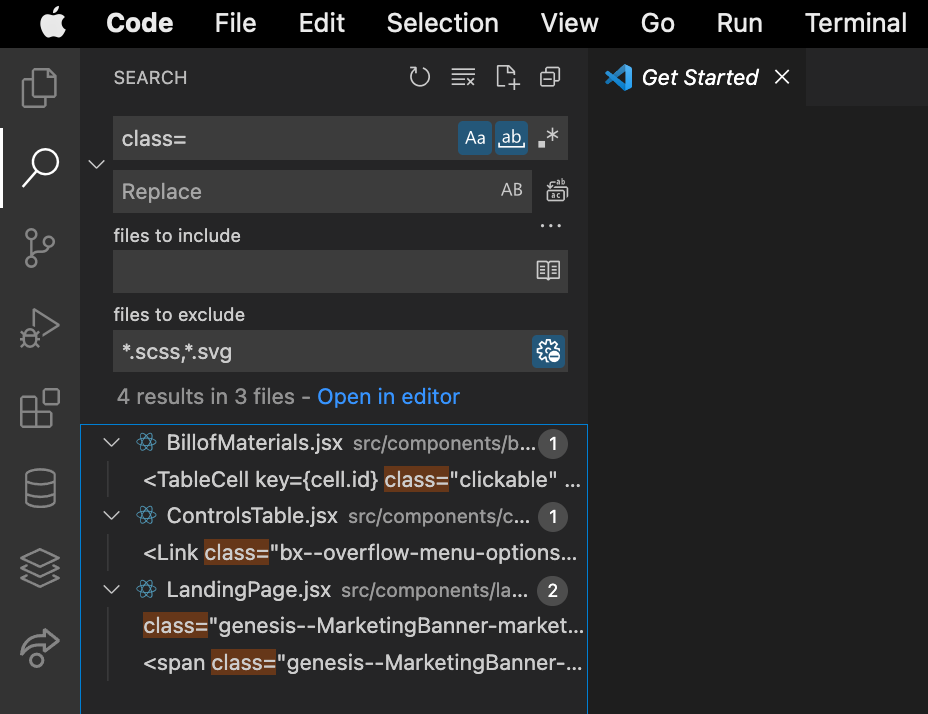This screenshot has width=928, height=714.
Task: Toggle Match Case in the search box
Action: point(475,138)
